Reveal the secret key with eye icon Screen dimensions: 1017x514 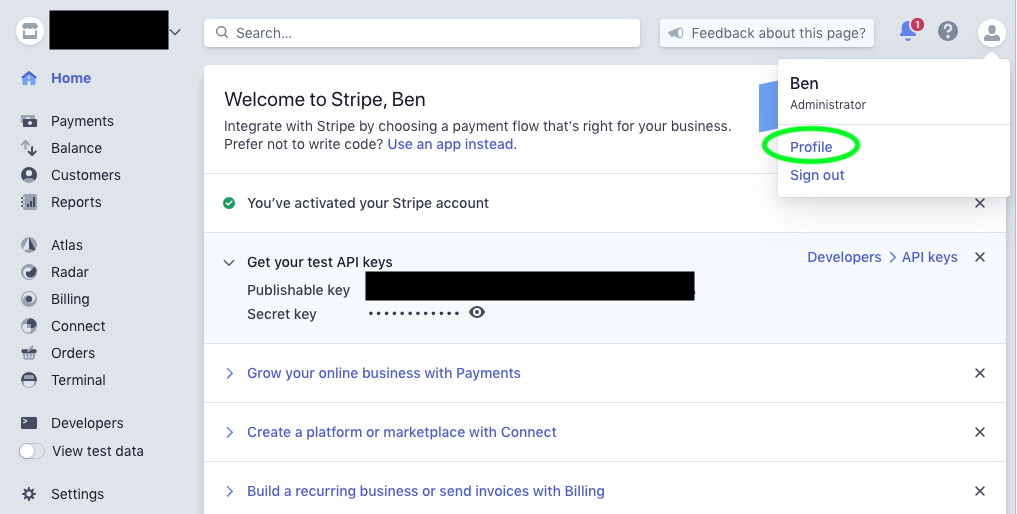pyautogui.click(x=477, y=313)
